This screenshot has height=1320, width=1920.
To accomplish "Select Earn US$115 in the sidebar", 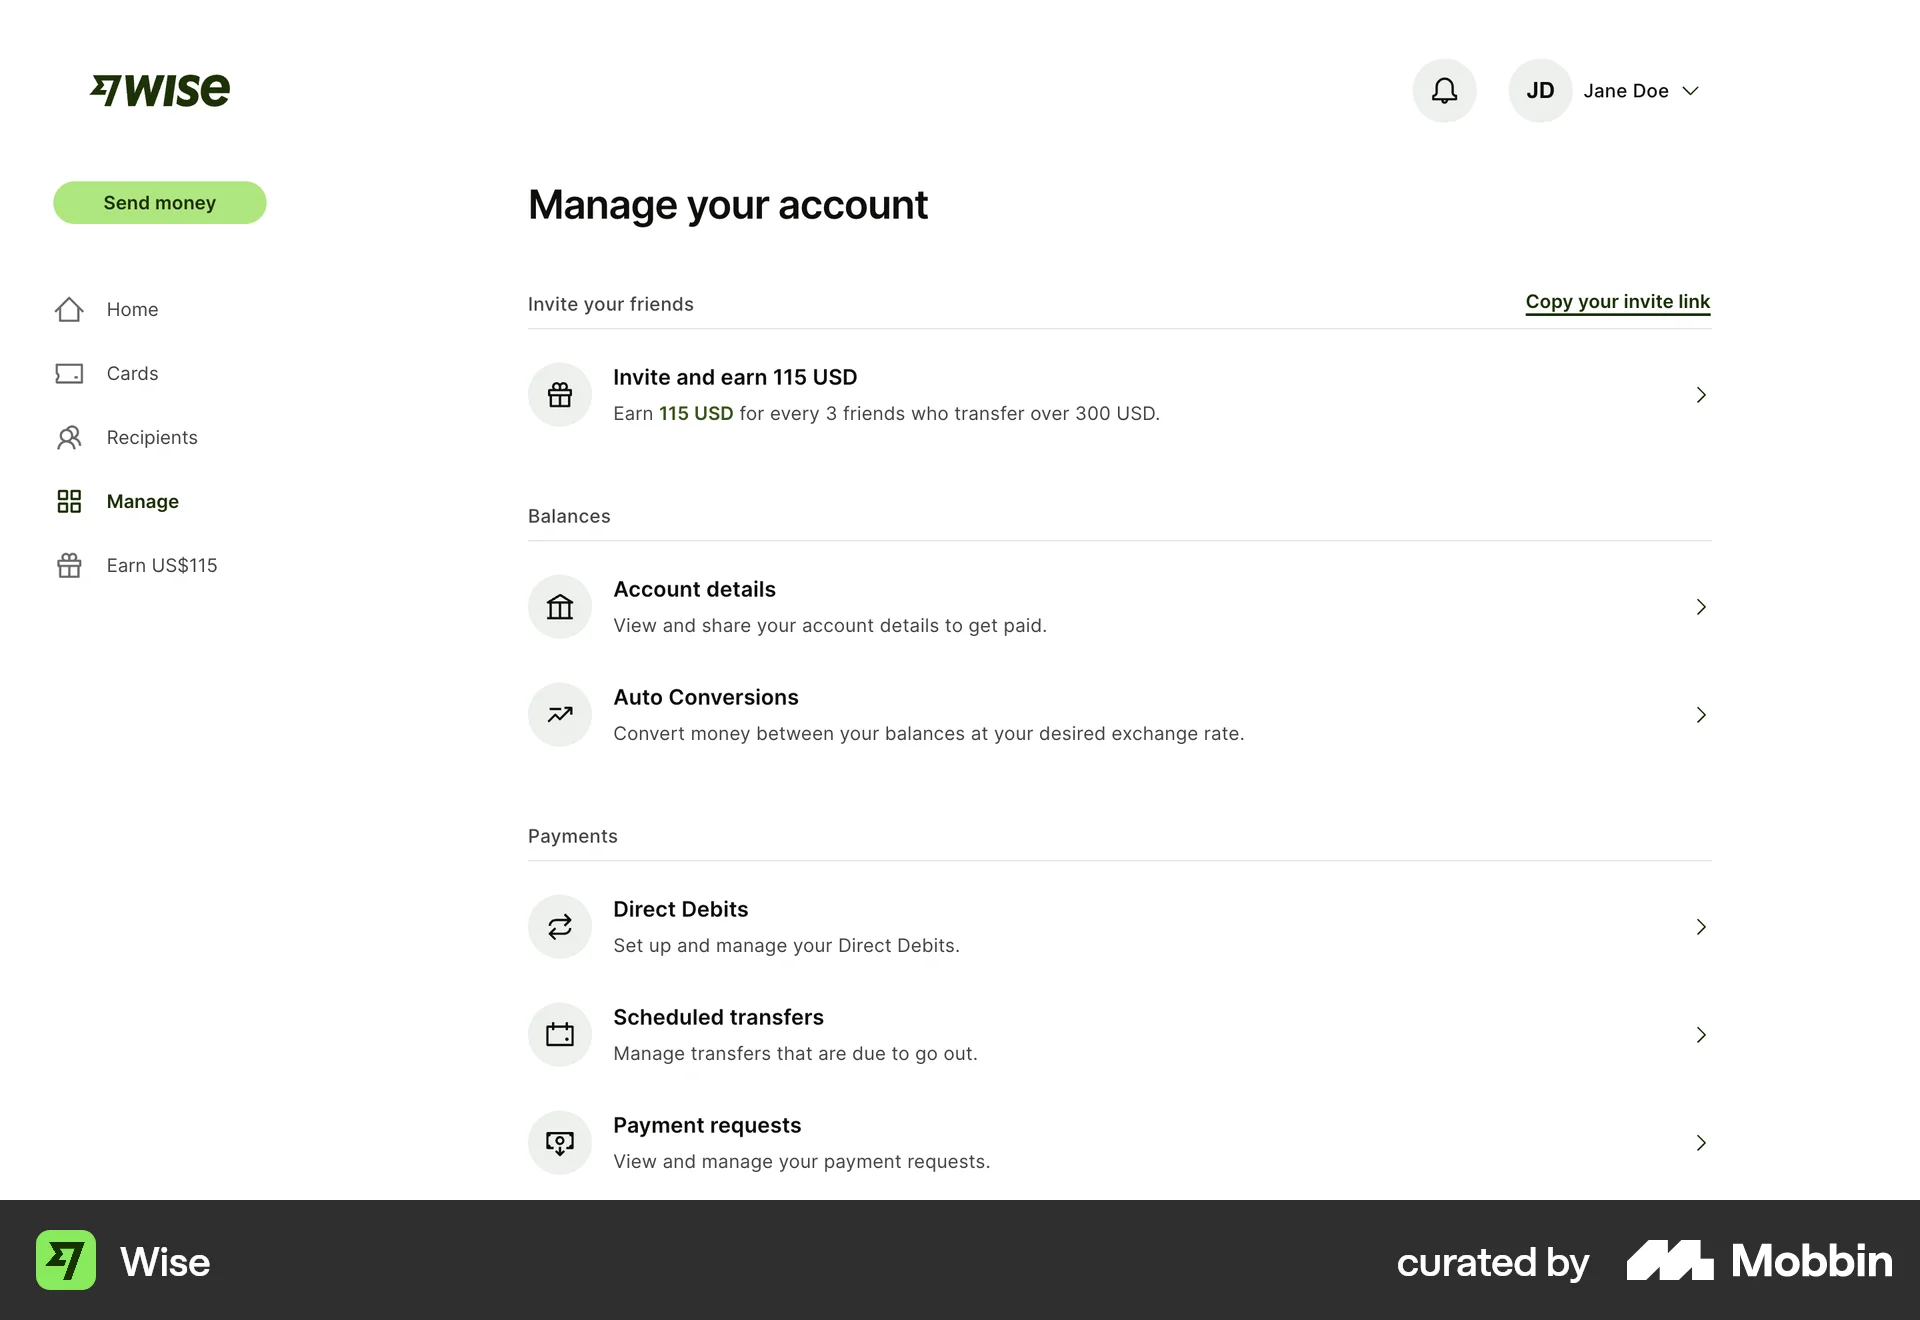I will point(162,565).
